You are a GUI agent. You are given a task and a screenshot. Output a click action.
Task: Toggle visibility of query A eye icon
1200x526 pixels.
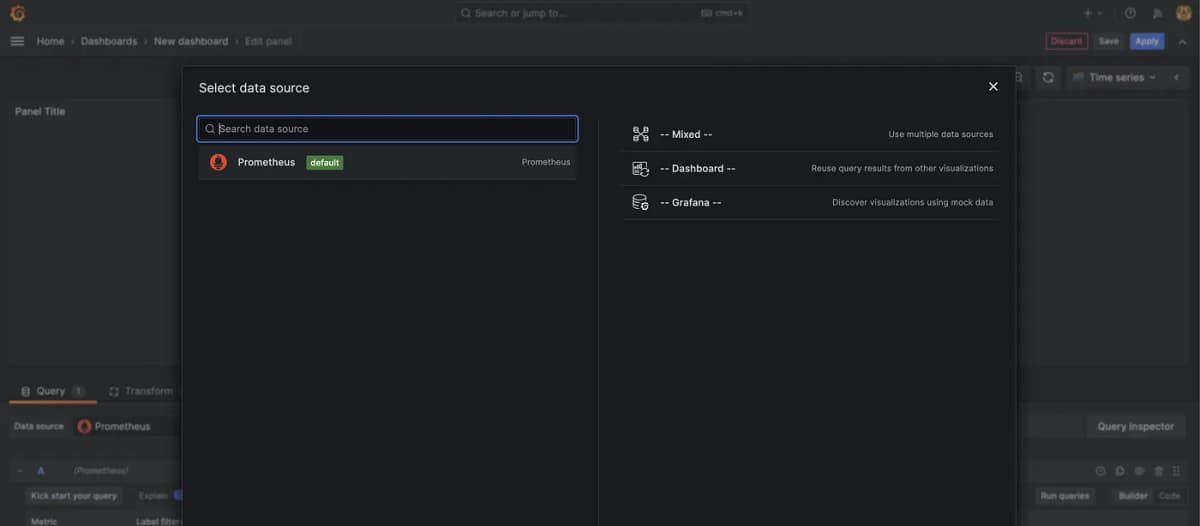(x=1139, y=471)
